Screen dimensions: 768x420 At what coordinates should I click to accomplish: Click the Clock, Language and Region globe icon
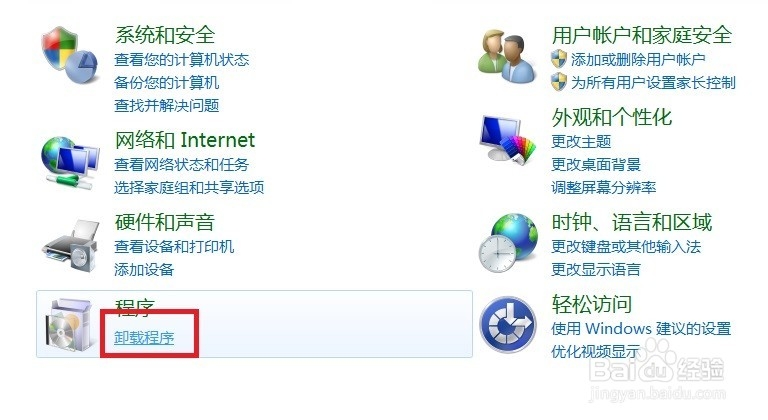click(x=507, y=243)
